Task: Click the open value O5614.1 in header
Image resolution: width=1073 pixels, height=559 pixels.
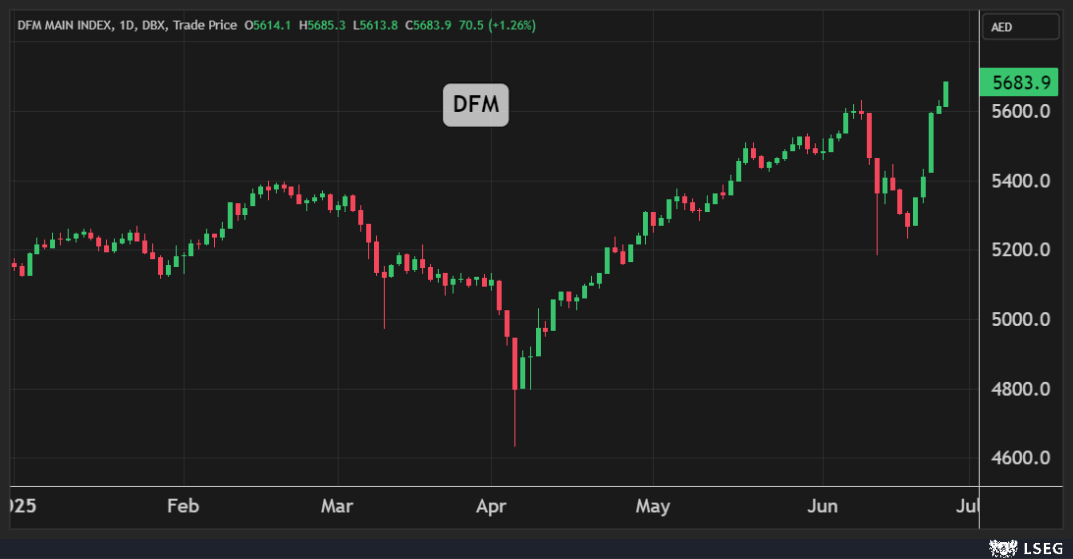Action: pos(270,25)
